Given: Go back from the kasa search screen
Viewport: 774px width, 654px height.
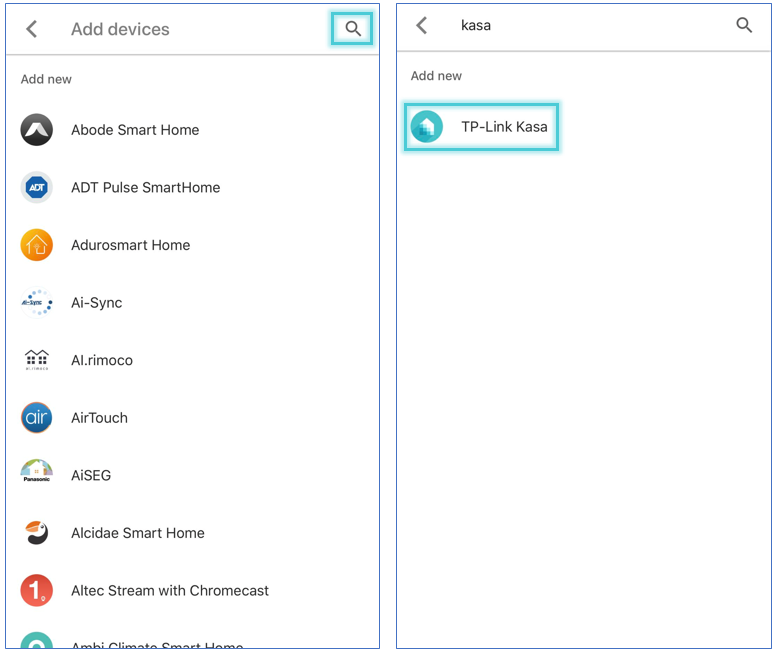Looking at the screenshot, I should (x=422, y=25).
